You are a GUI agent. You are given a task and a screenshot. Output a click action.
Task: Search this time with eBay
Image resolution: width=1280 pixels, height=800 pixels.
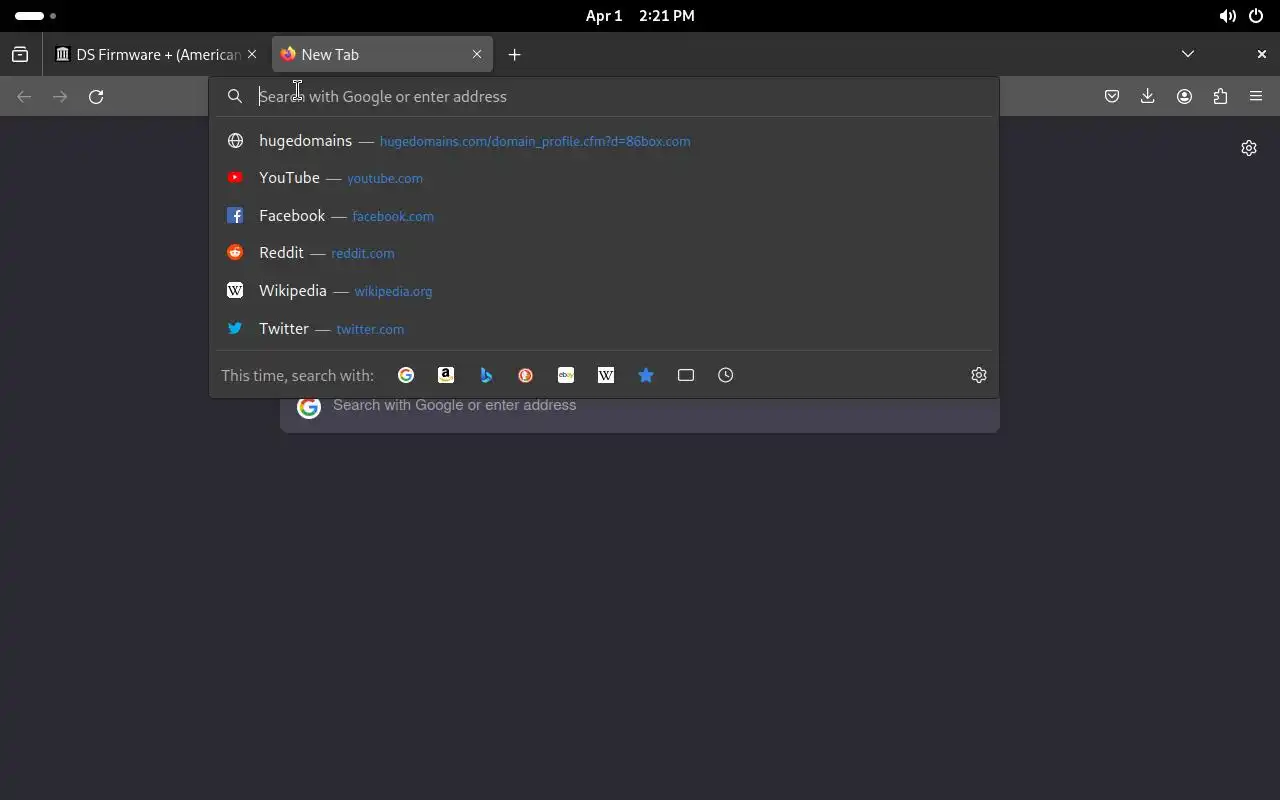click(566, 375)
